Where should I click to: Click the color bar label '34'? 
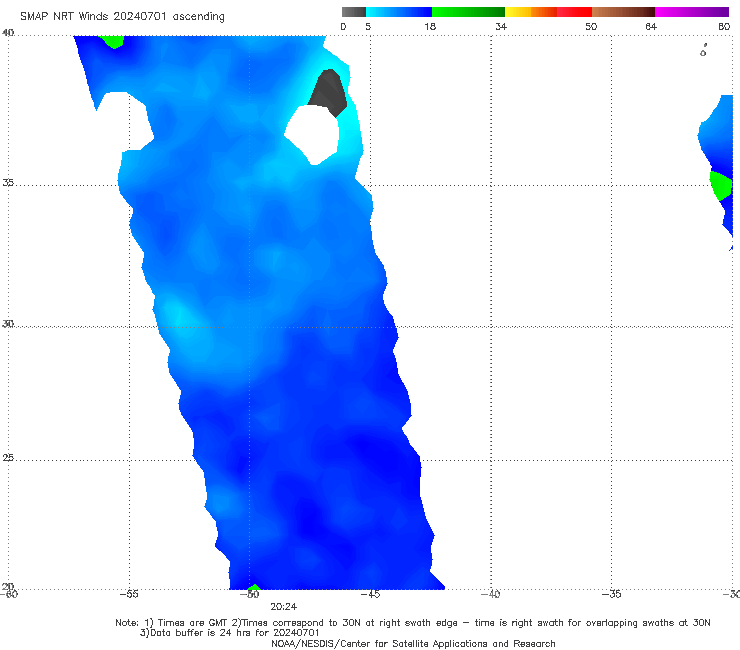(x=501, y=26)
